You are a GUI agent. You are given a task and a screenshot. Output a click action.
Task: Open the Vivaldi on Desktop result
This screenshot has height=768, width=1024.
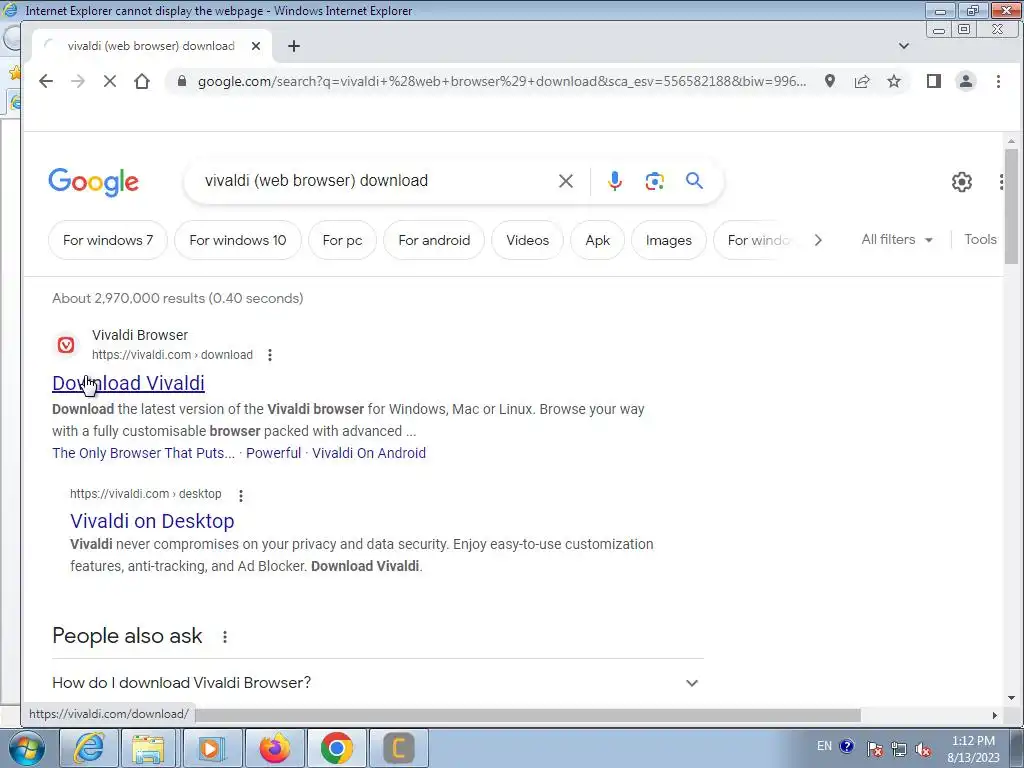pyautogui.click(x=152, y=521)
